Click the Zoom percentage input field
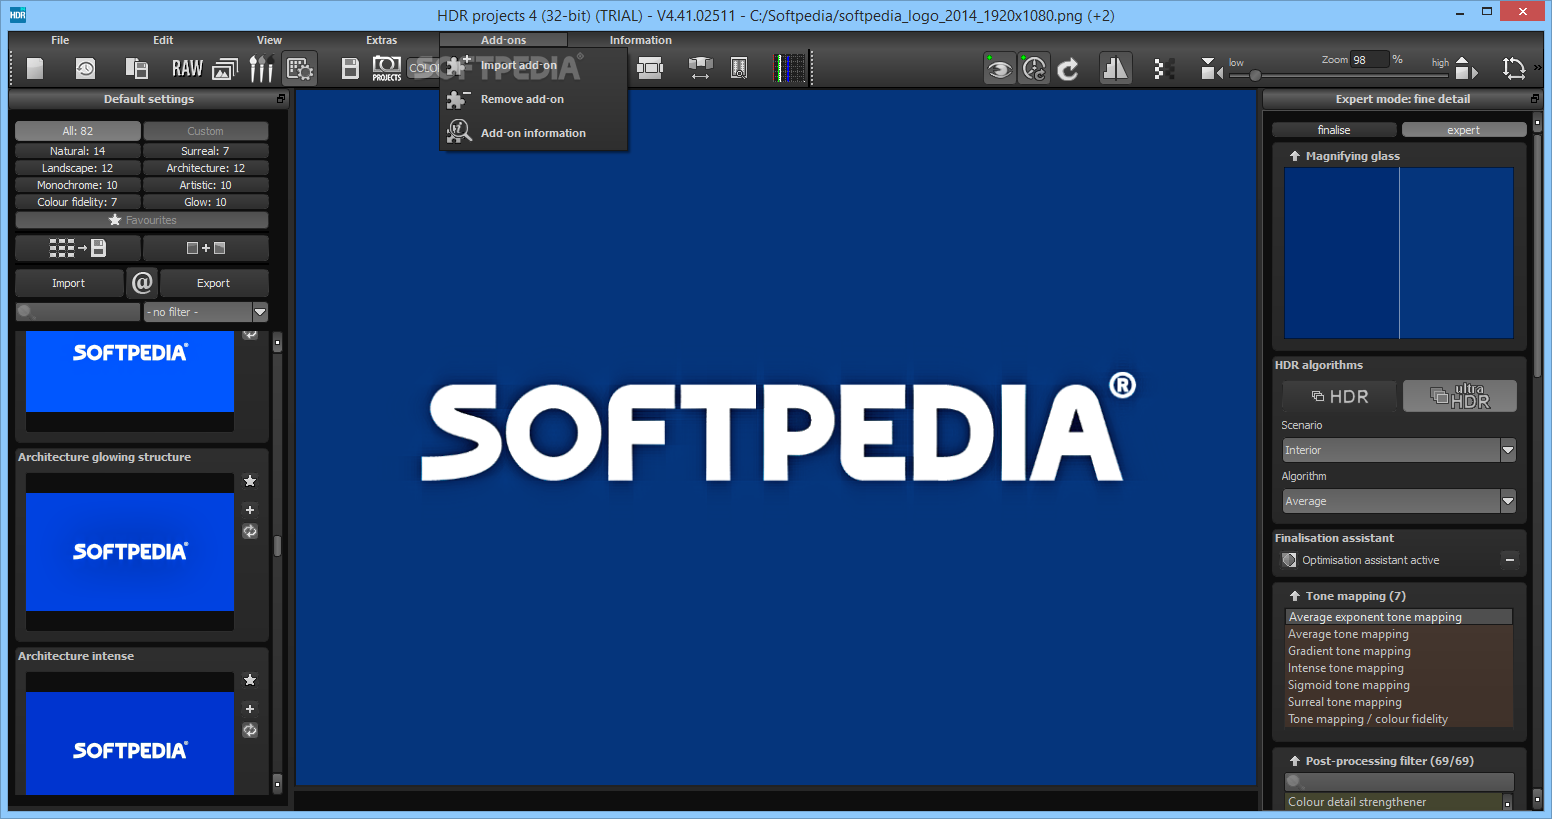1552x819 pixels. [1369, 60]
